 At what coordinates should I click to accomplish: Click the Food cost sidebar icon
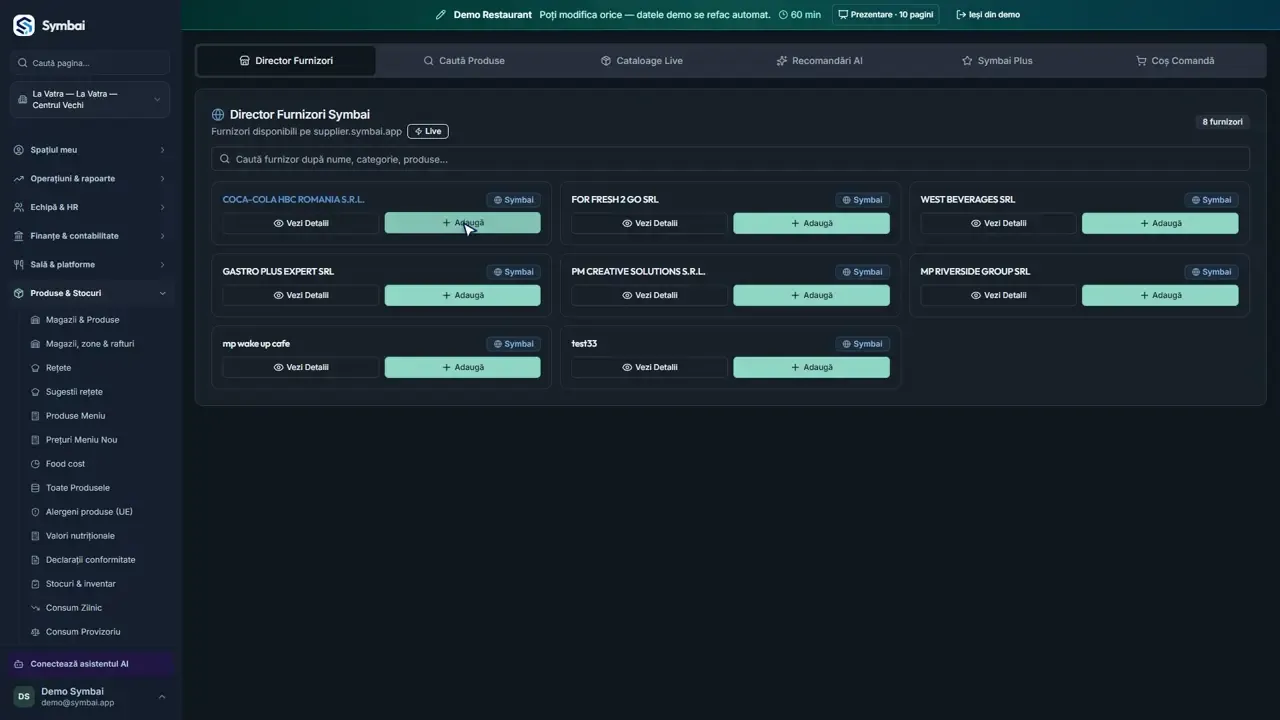click(x=36, y=464)
